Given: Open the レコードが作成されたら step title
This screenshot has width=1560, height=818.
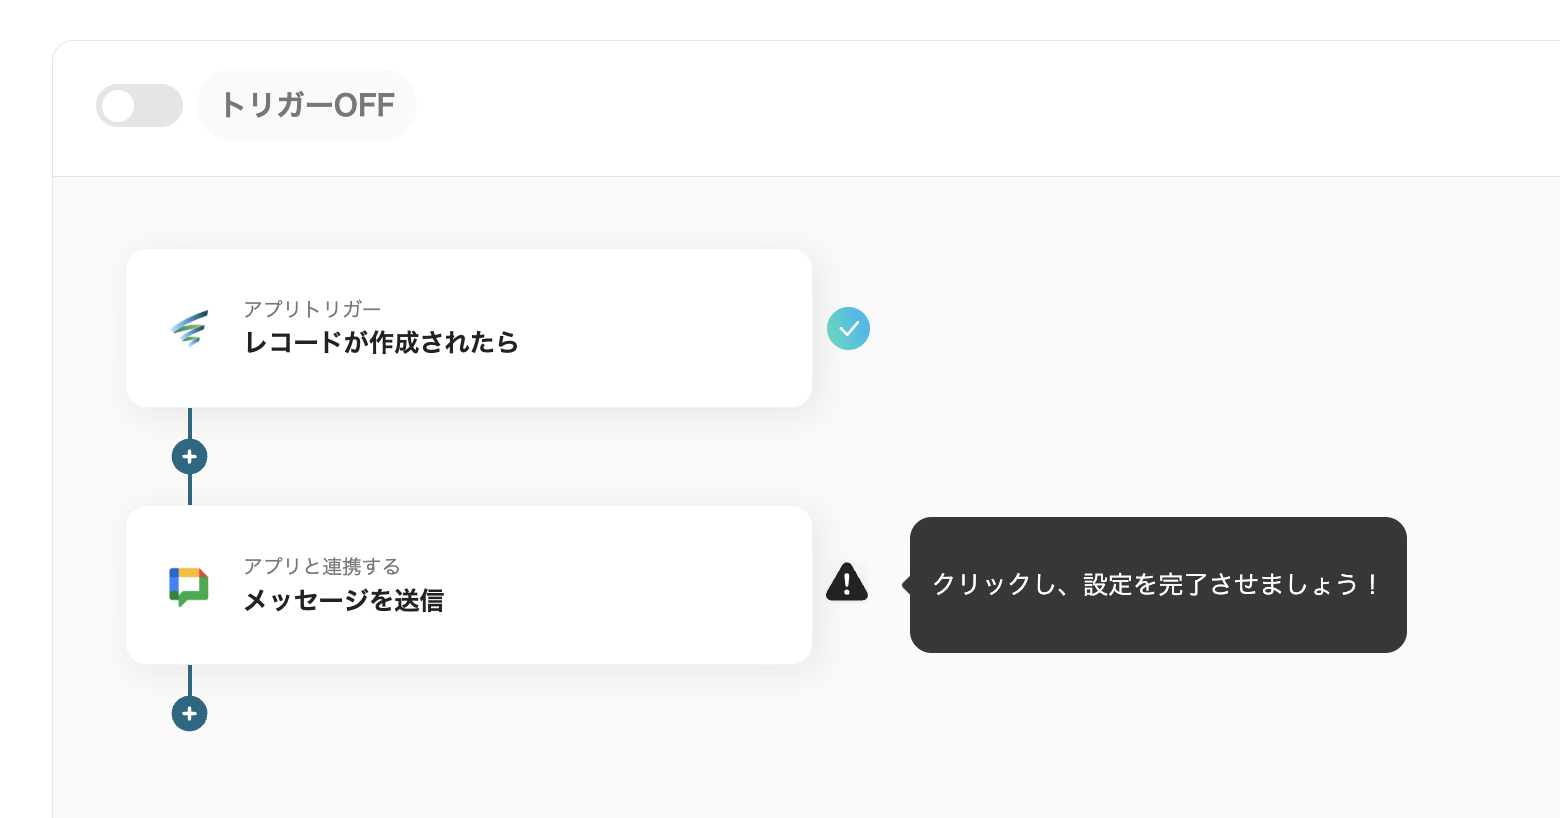Looking at the screenshot, I should [381, 343].
